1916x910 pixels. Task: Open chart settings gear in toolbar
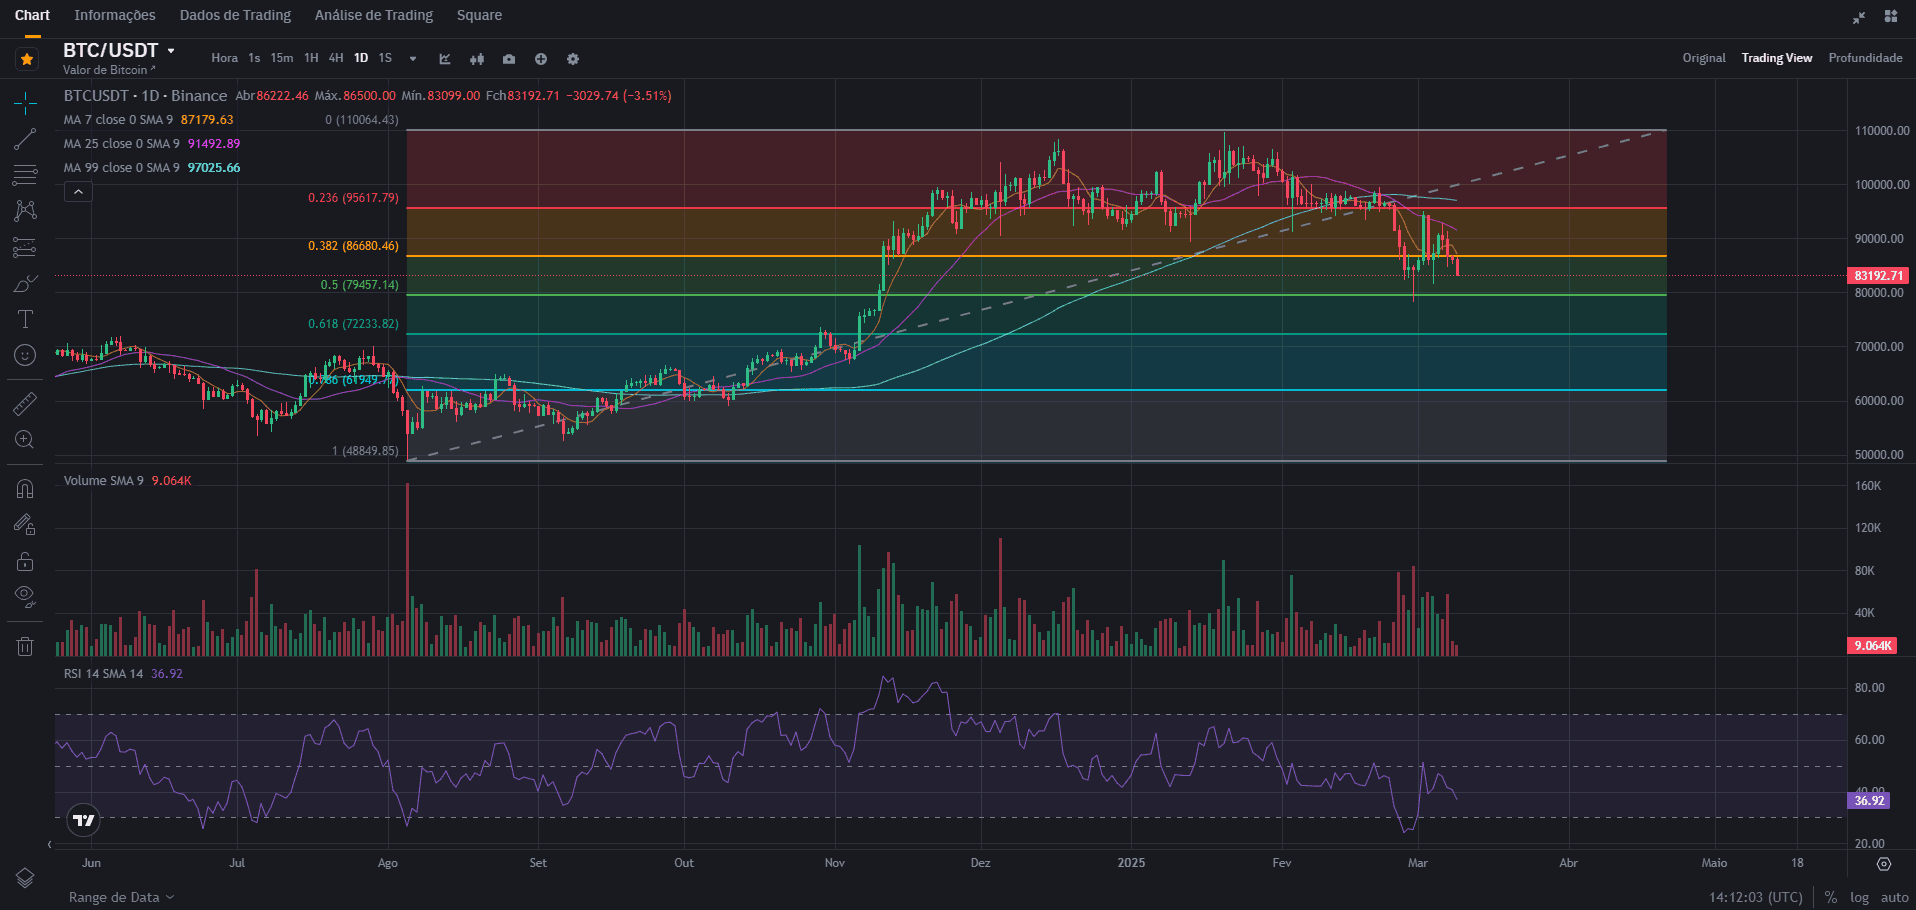point(573,59)
